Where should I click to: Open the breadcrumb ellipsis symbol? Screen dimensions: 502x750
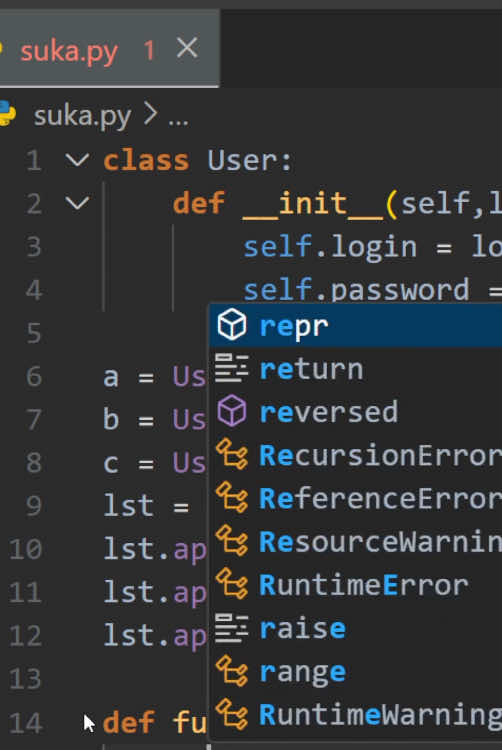pos(178,117)
